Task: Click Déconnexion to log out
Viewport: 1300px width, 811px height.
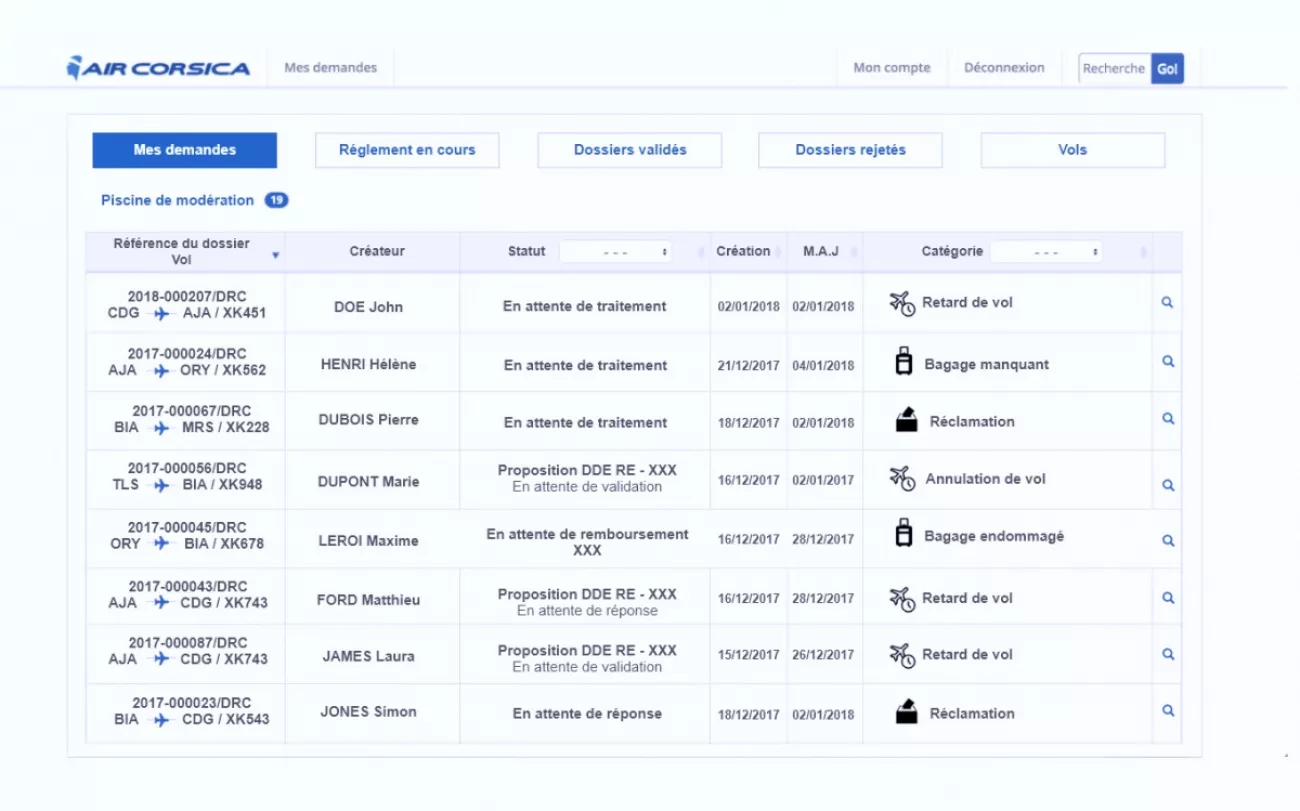Action: click(1004, 68)
